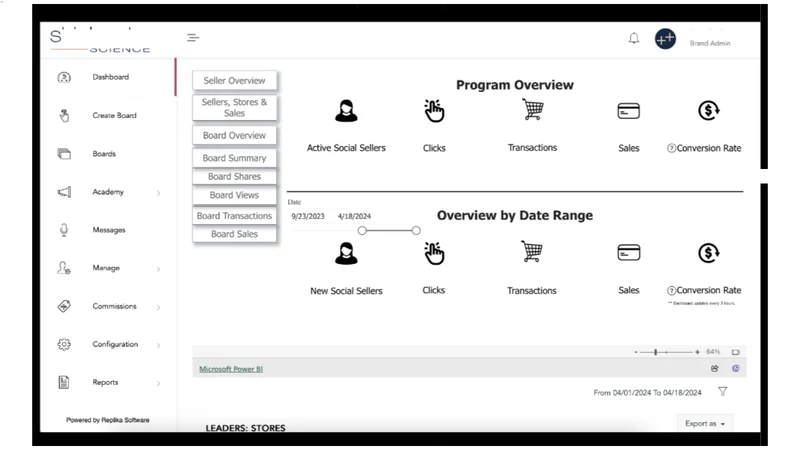This screenshot has width=800, height=450.
Task: Click the Active Social Sellers person icon
Action: 346,111
